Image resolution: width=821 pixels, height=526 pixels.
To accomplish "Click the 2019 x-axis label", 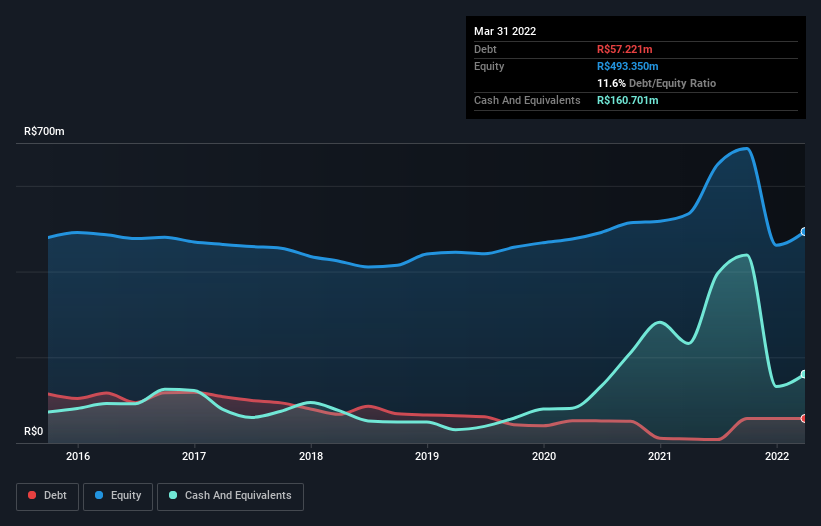I will (427, 456).
